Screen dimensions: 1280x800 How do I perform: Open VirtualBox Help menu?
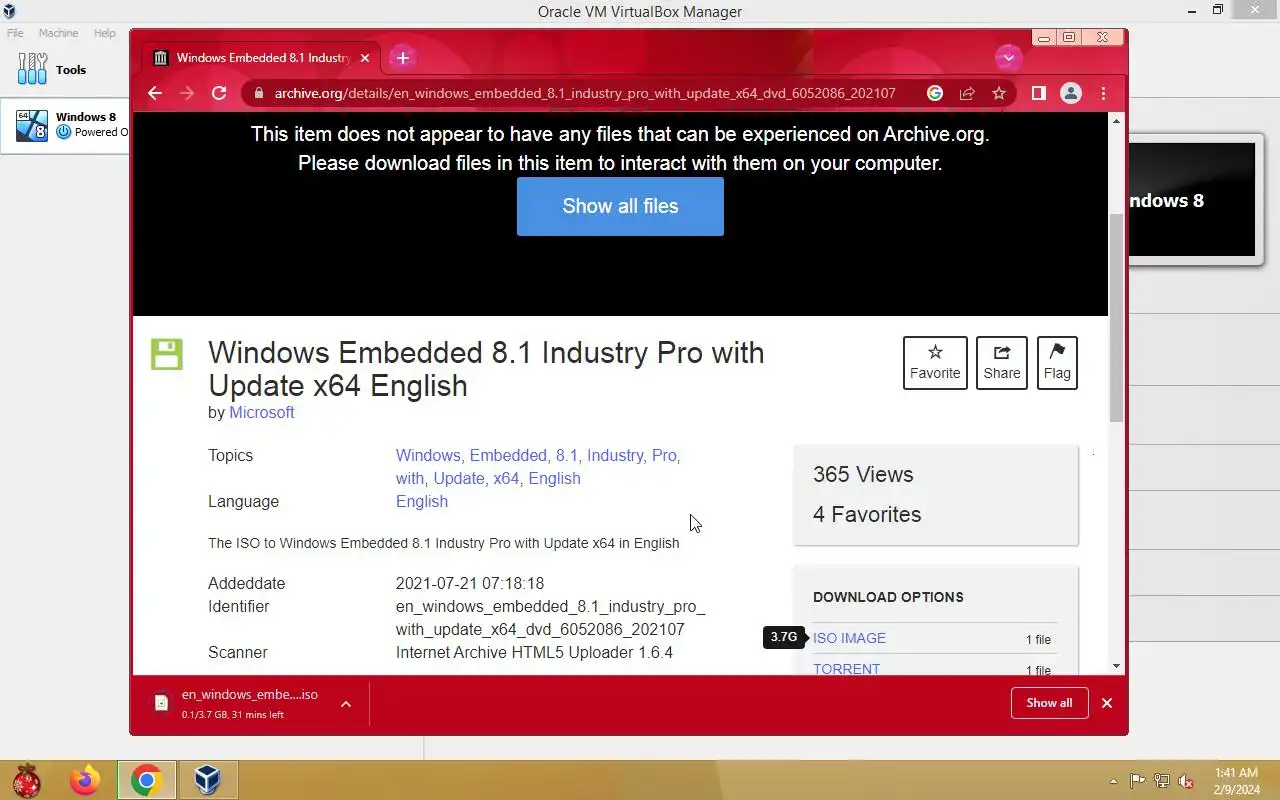coord(104,33)
